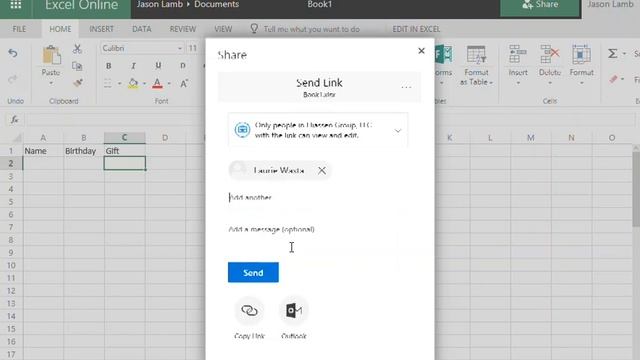Click the blue Send button

click(x=253, y=272)
